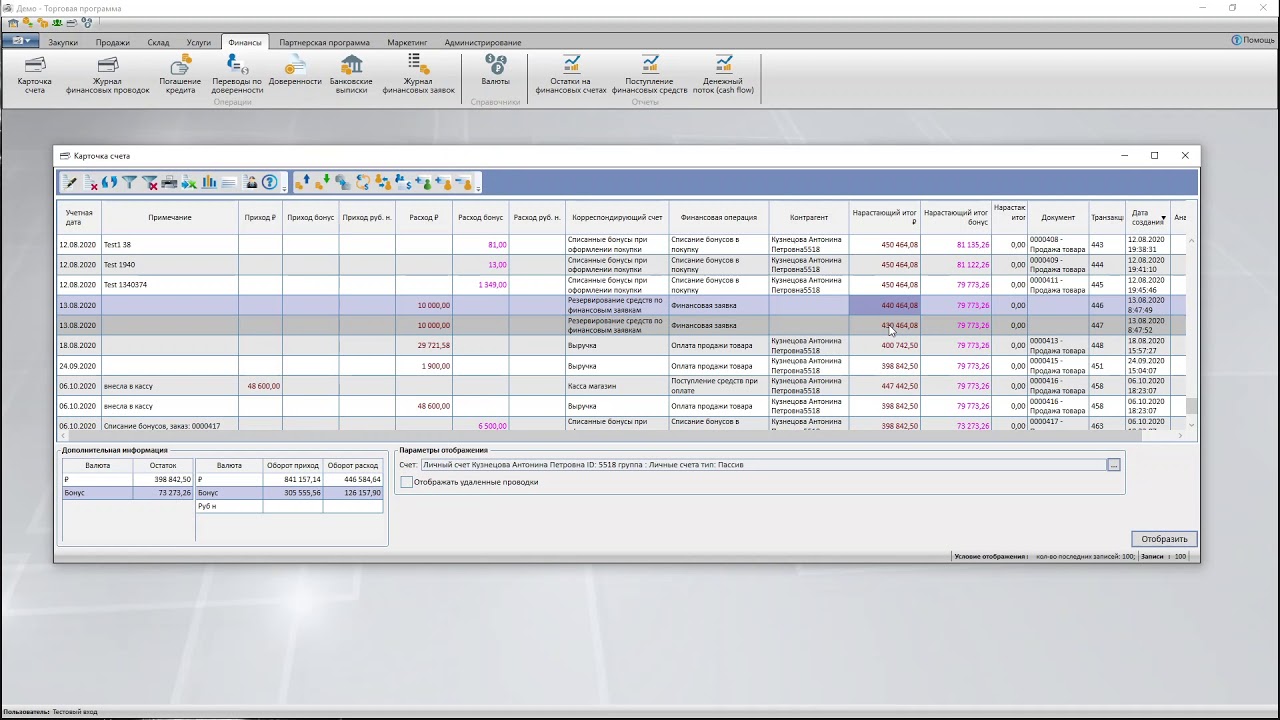Click transaction number 448
1280x720 pixels.
point(1098,346)
